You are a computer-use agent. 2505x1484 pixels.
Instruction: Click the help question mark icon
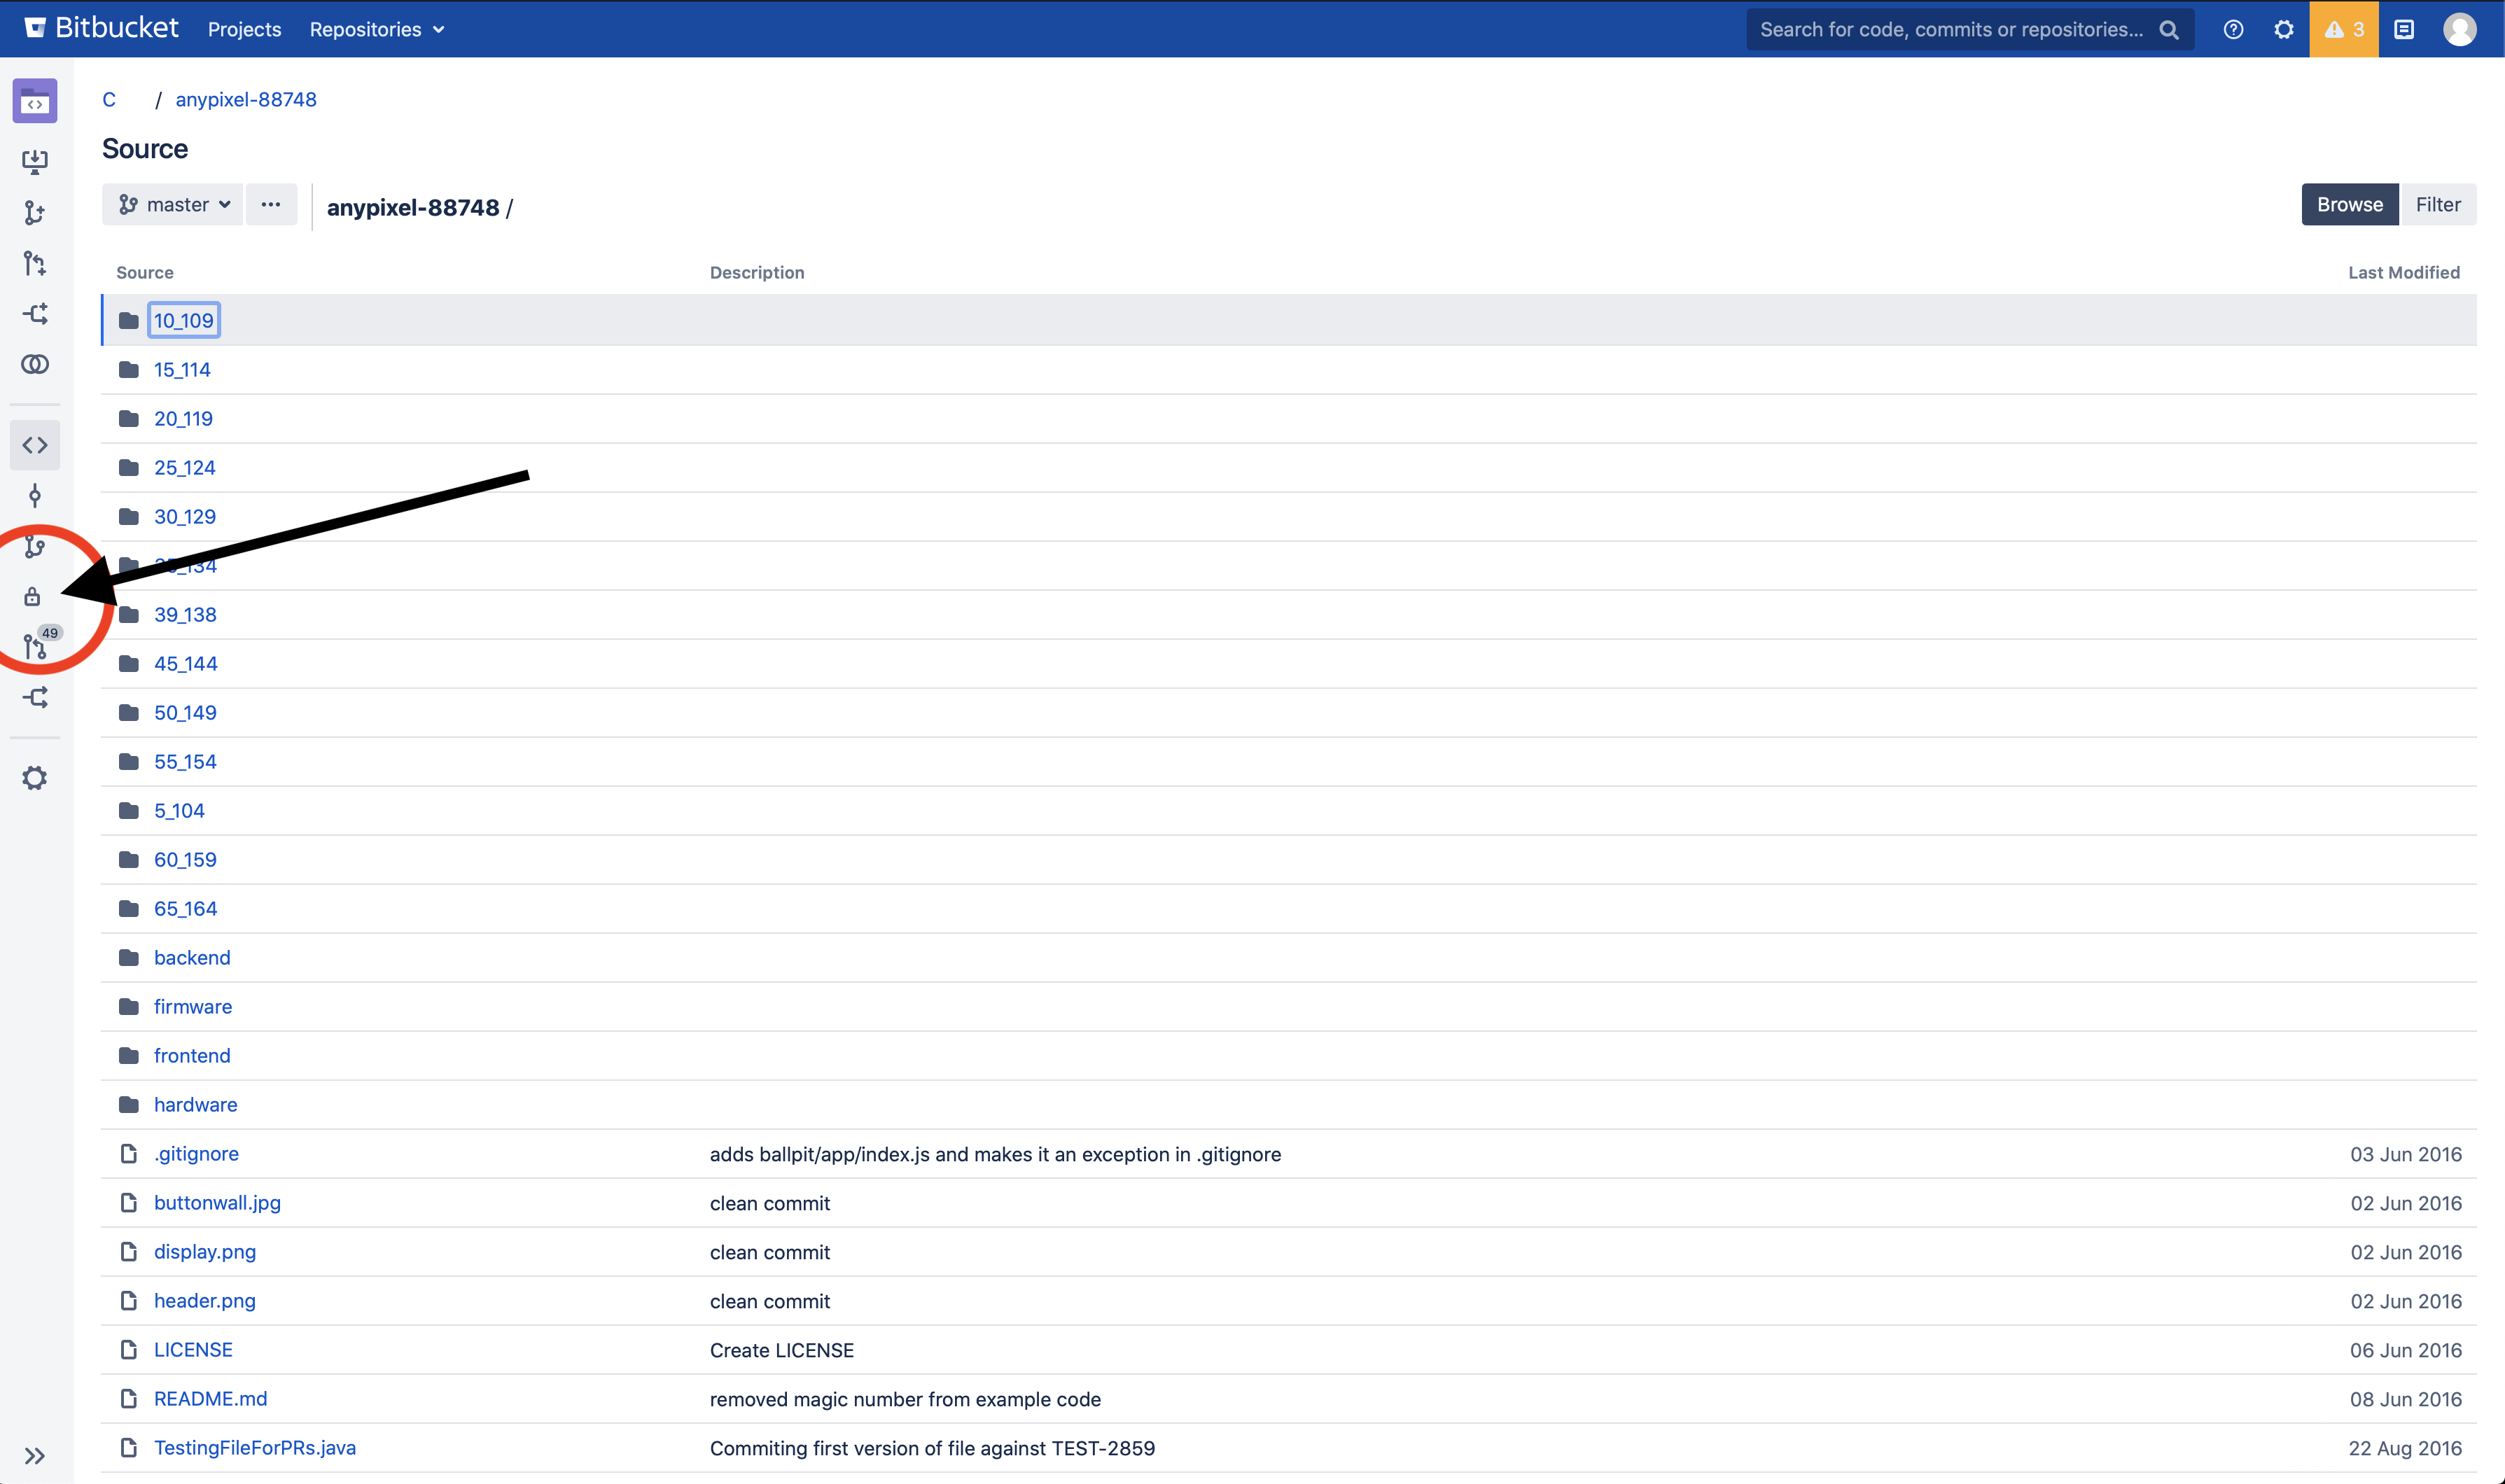[x=2233, y=29]
